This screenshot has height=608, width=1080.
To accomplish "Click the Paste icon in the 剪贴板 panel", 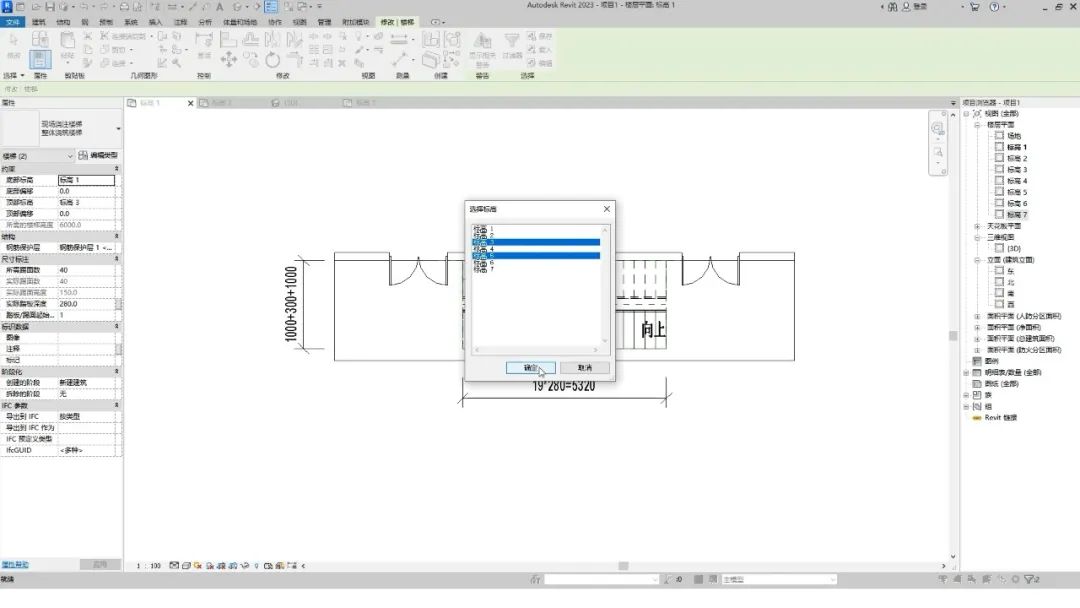I will [67, 41].
